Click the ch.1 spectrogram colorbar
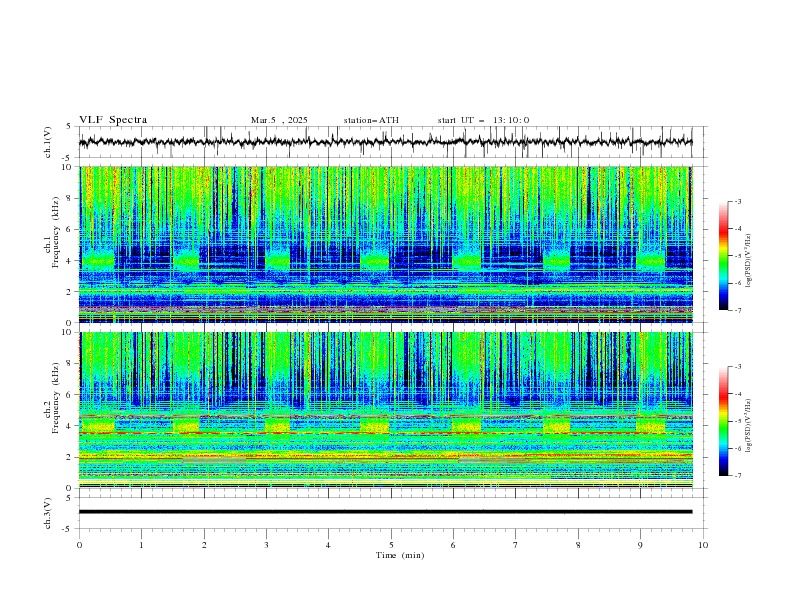This screenshot has height=612, width=792. tap(724, 255)
